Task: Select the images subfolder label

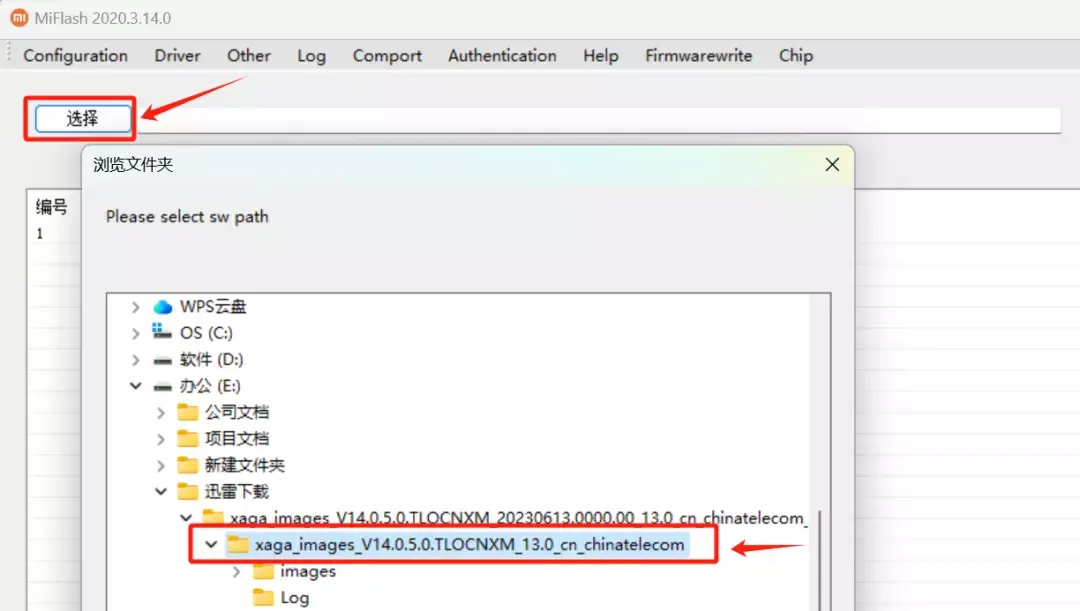Action: coord(308,572)
